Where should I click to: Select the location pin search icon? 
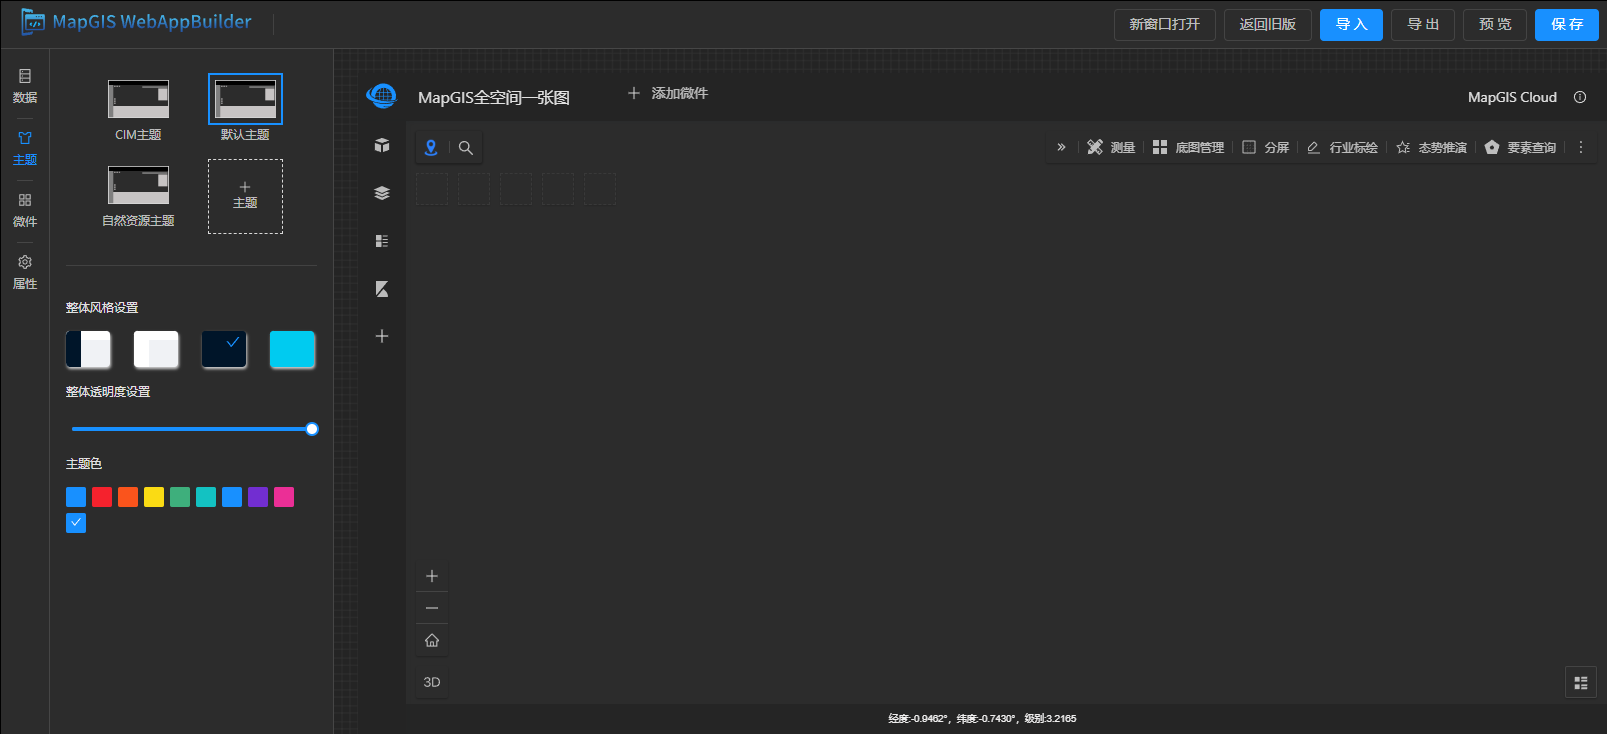coord(431,147)
